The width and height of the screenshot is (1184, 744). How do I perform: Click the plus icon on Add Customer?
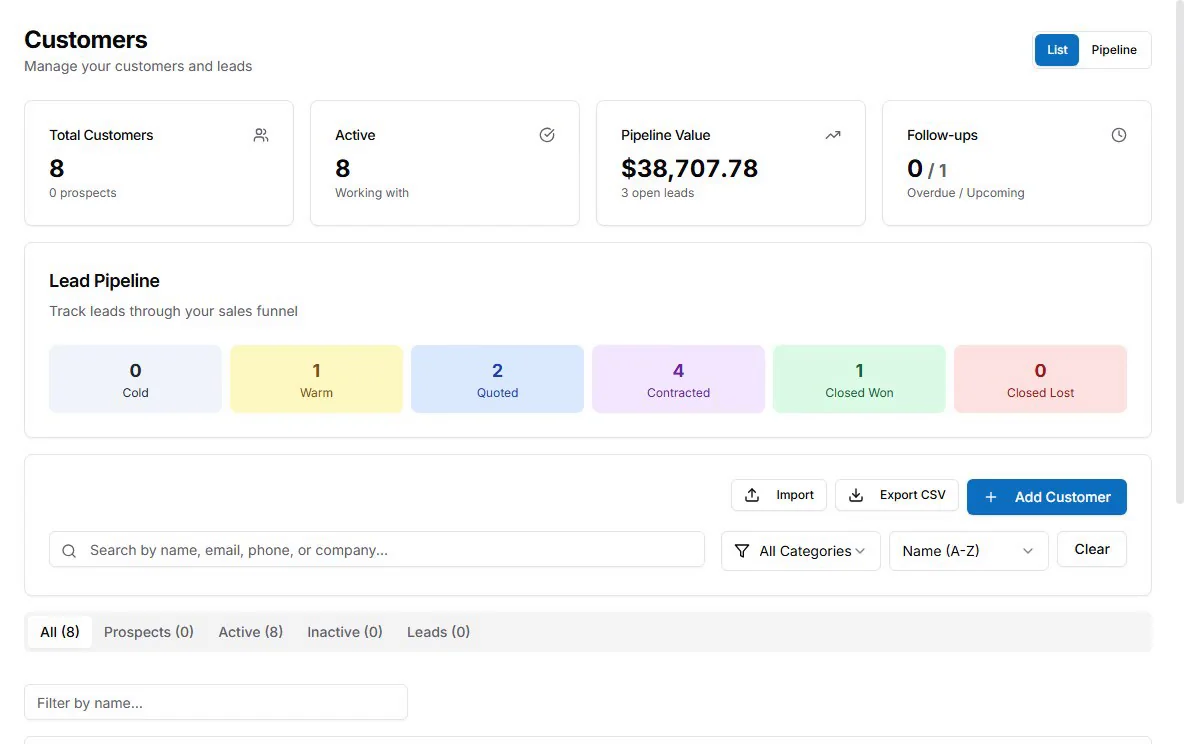[x=991, y=497]
